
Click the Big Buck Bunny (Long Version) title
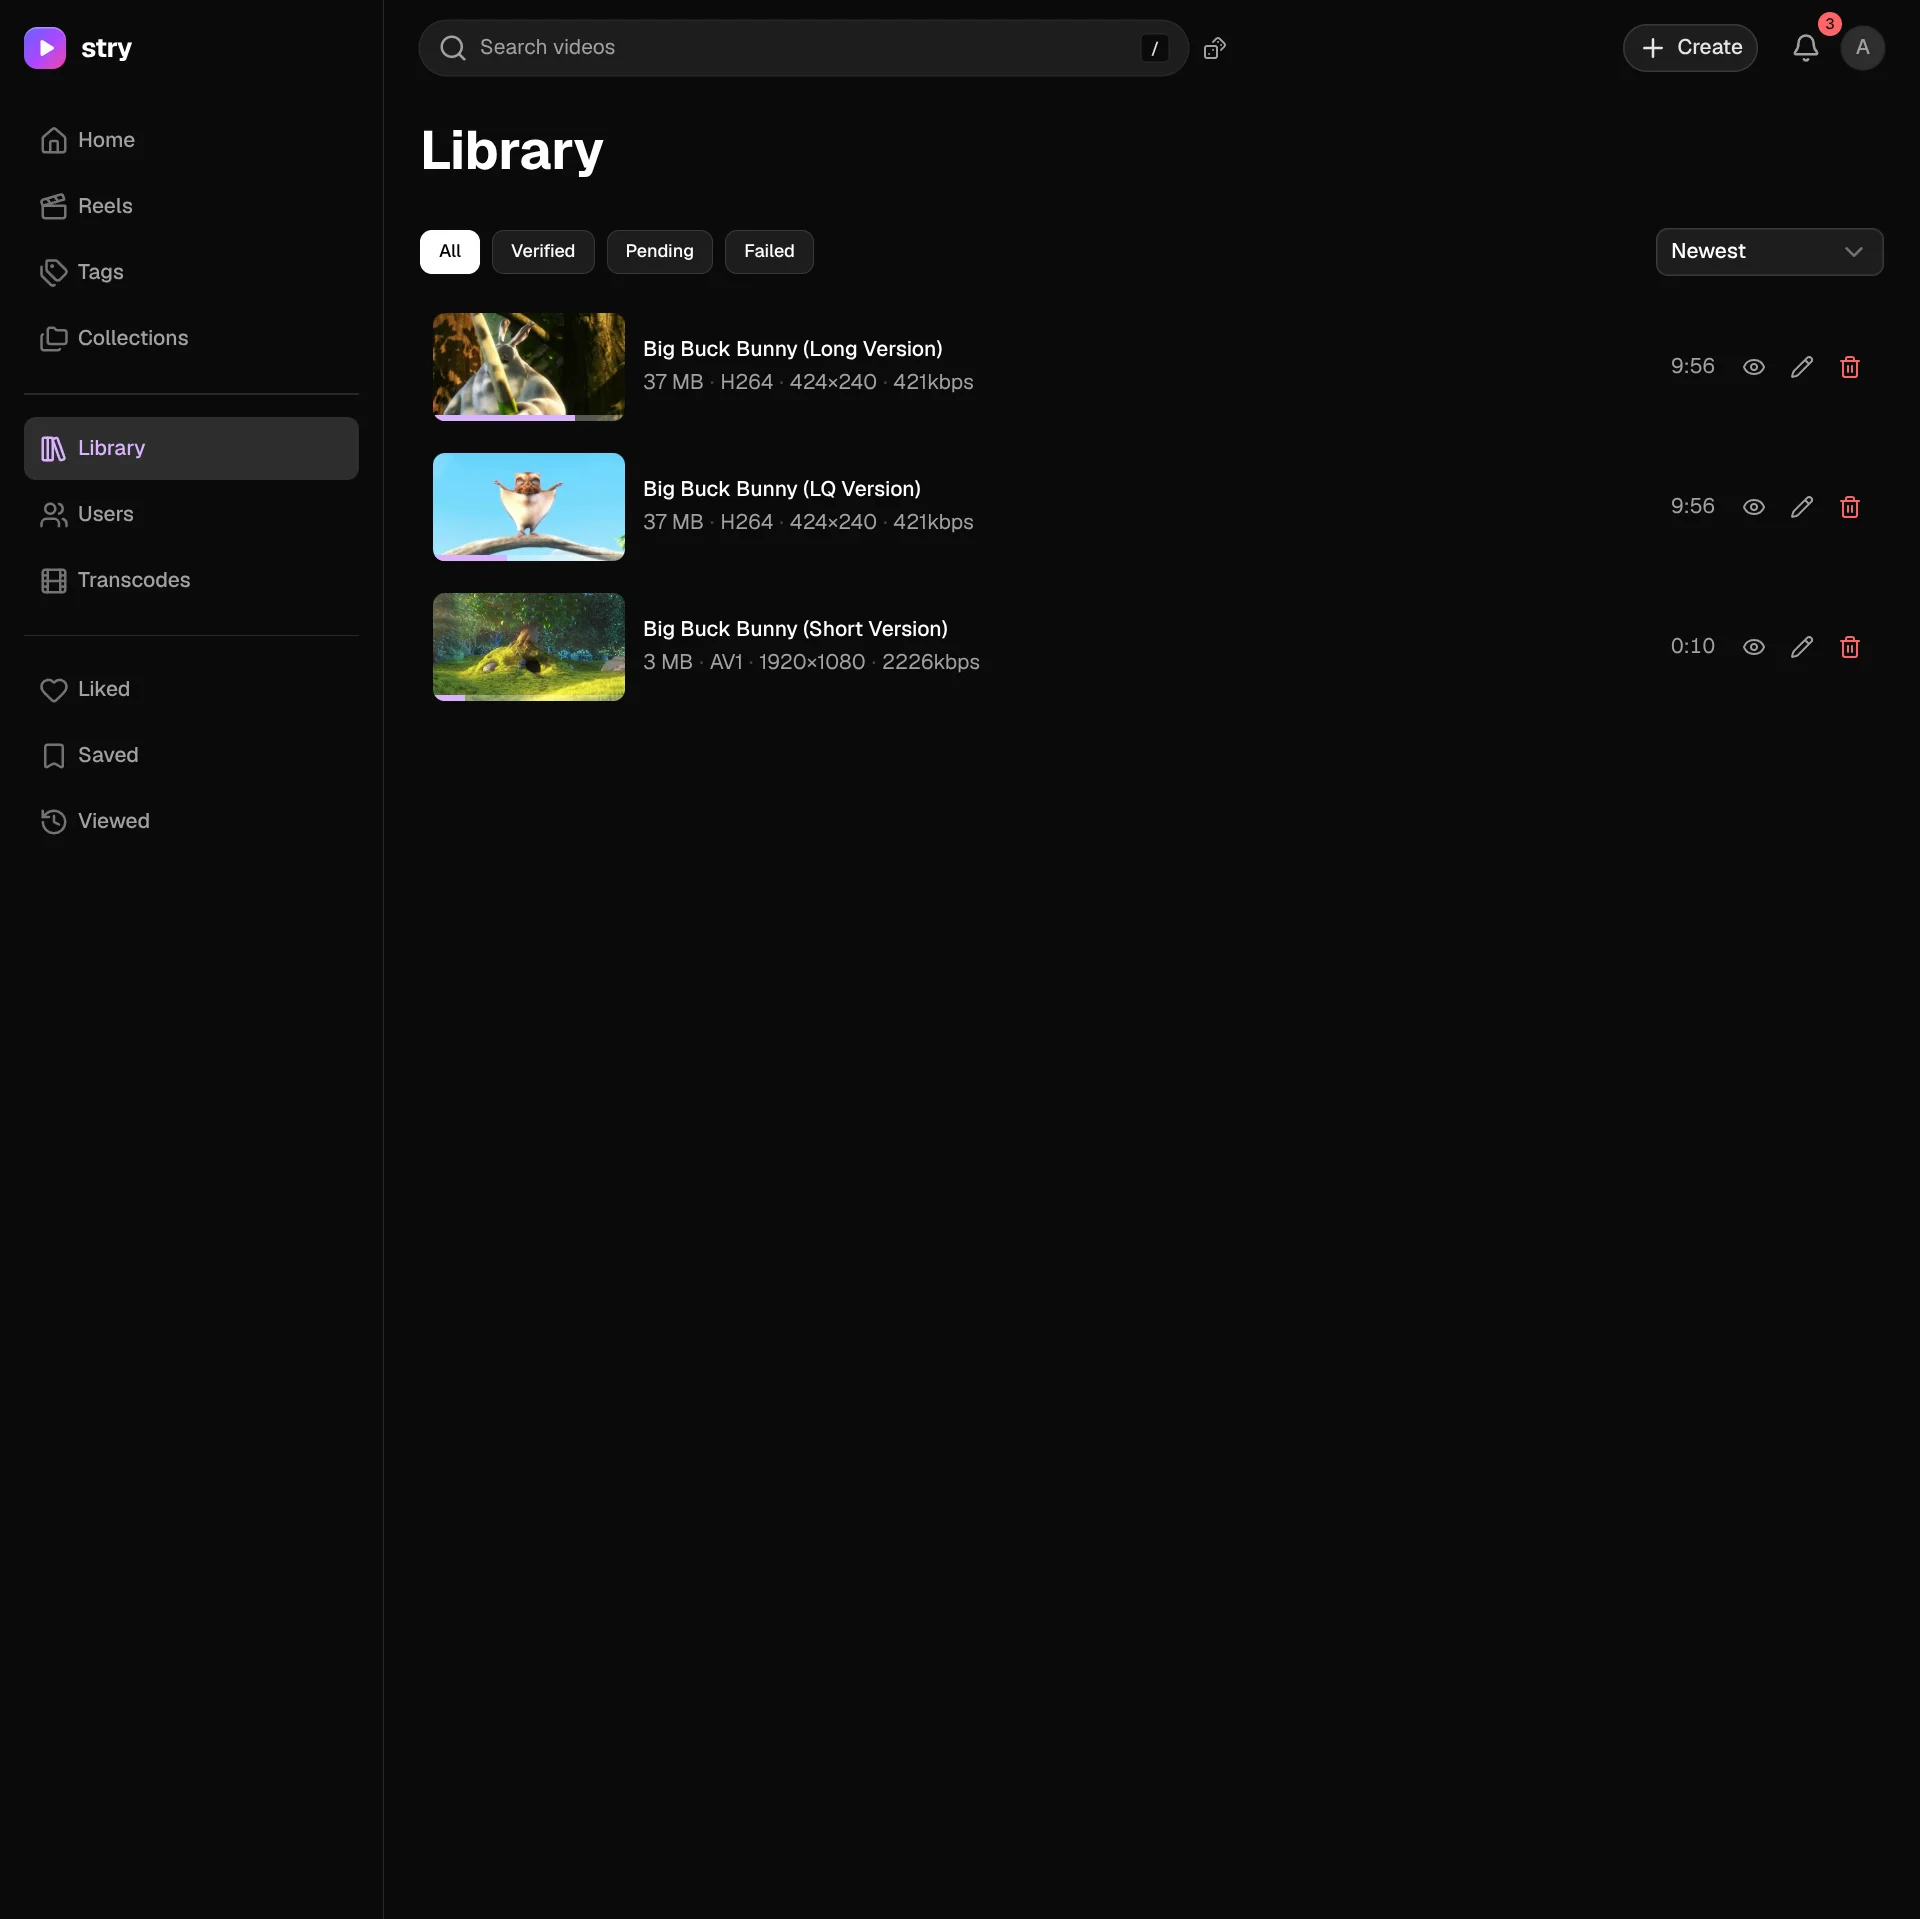coord(793,349)
